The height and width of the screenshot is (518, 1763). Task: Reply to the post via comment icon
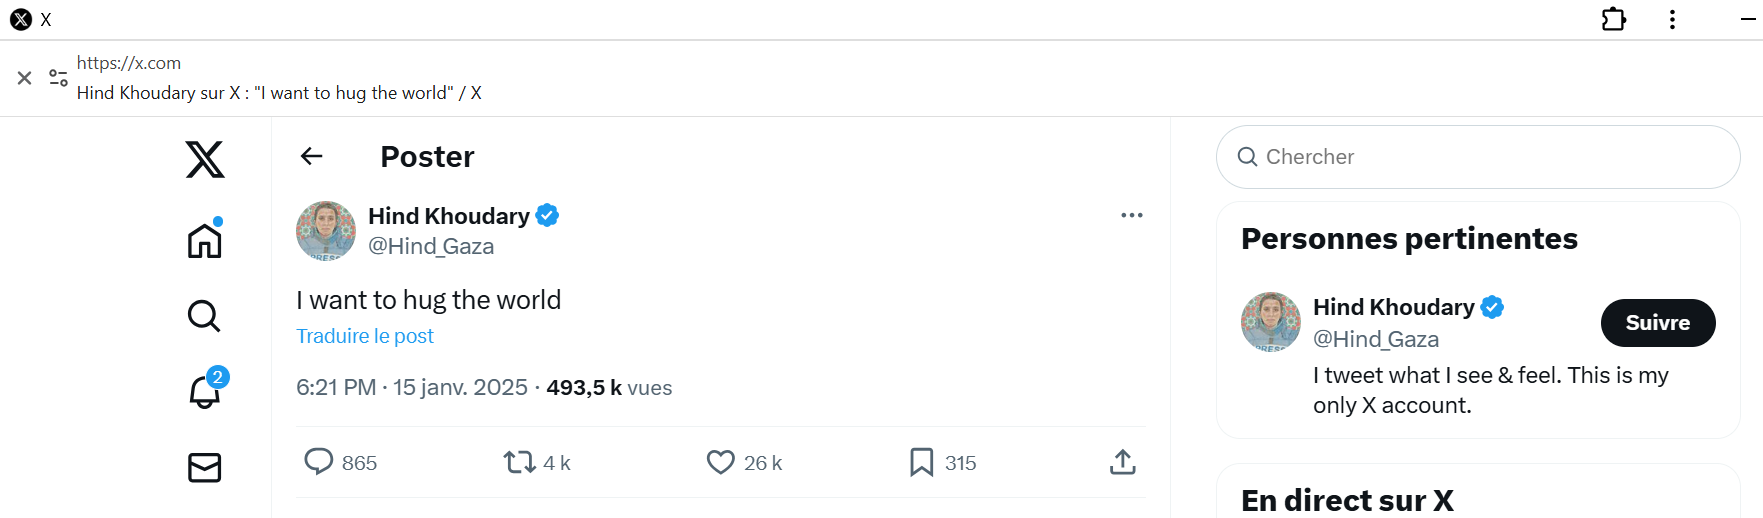[x=319, y=462]
